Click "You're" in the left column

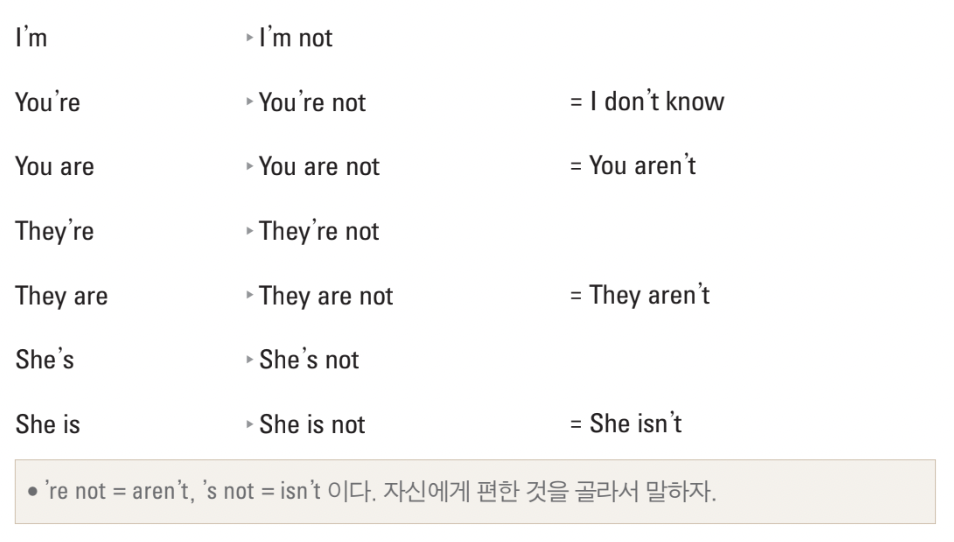47,102
